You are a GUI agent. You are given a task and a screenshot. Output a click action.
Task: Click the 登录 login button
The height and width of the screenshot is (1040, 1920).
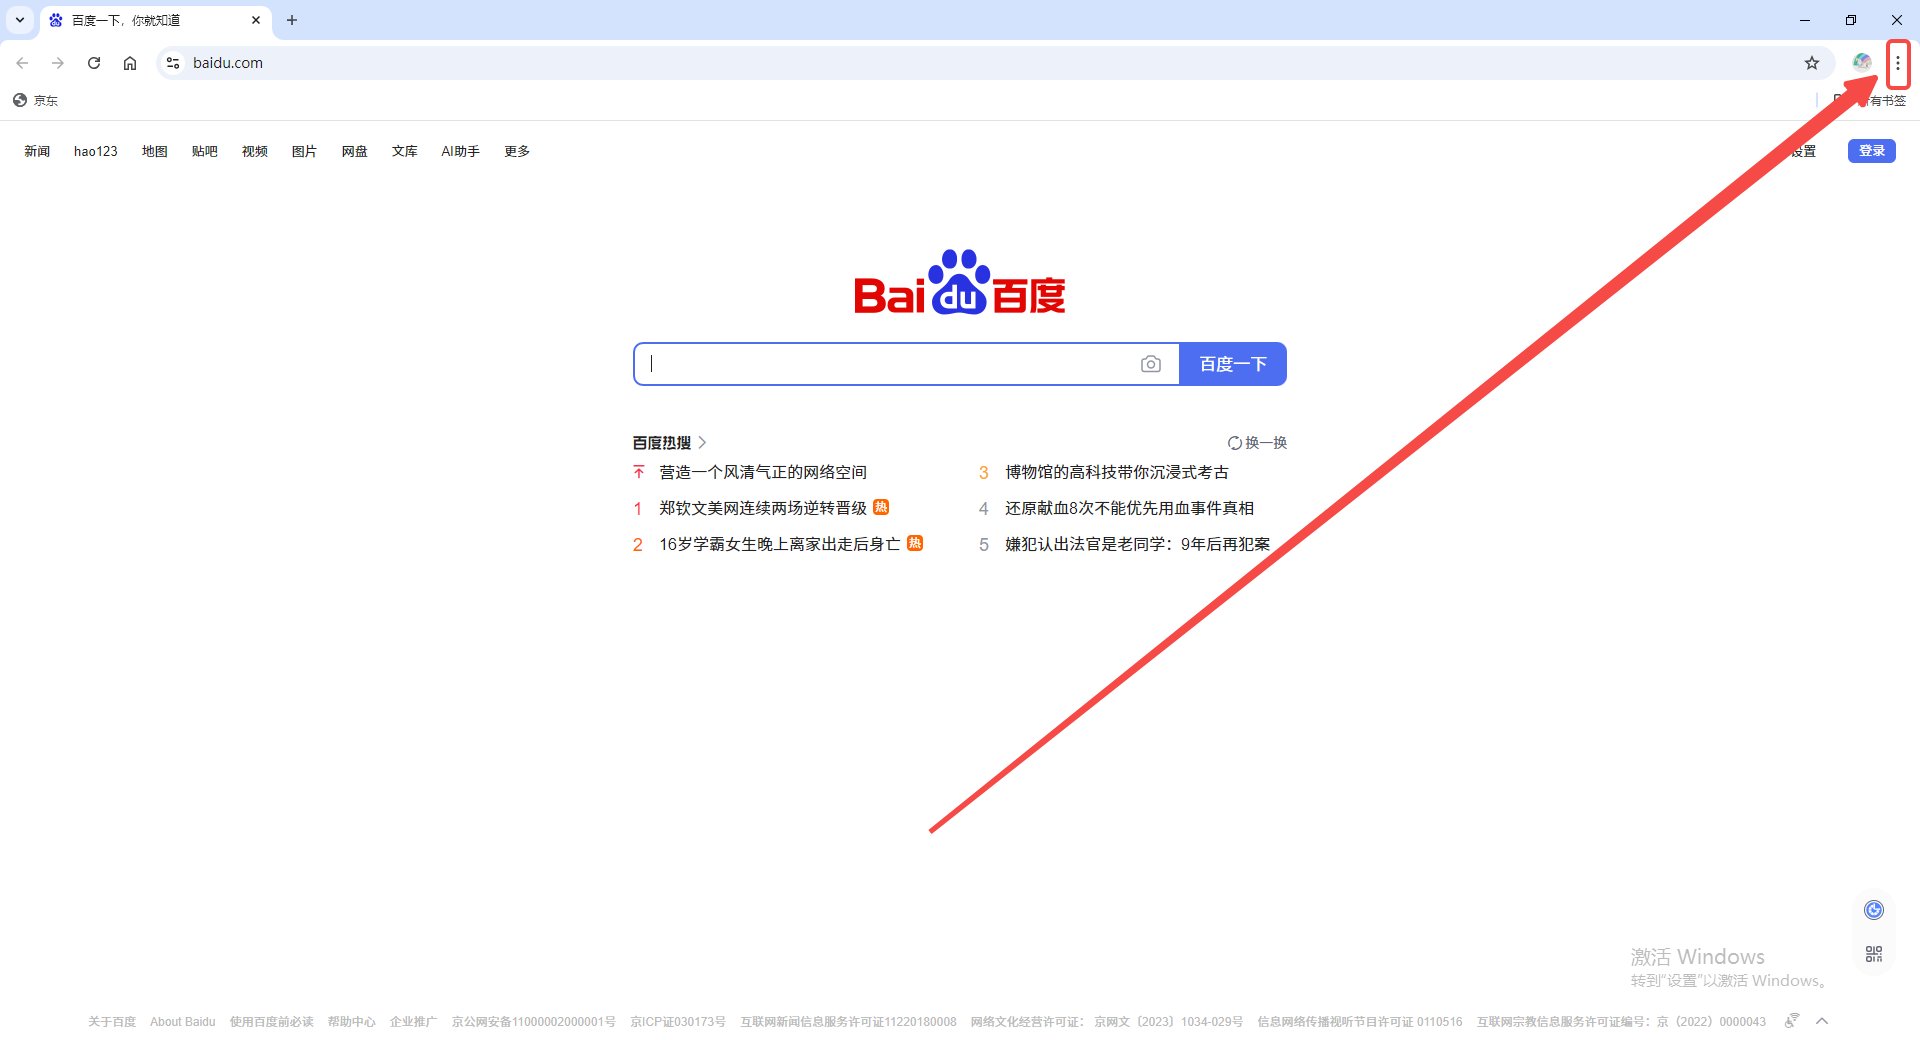pyautogui.click(x=1871, y=151)
